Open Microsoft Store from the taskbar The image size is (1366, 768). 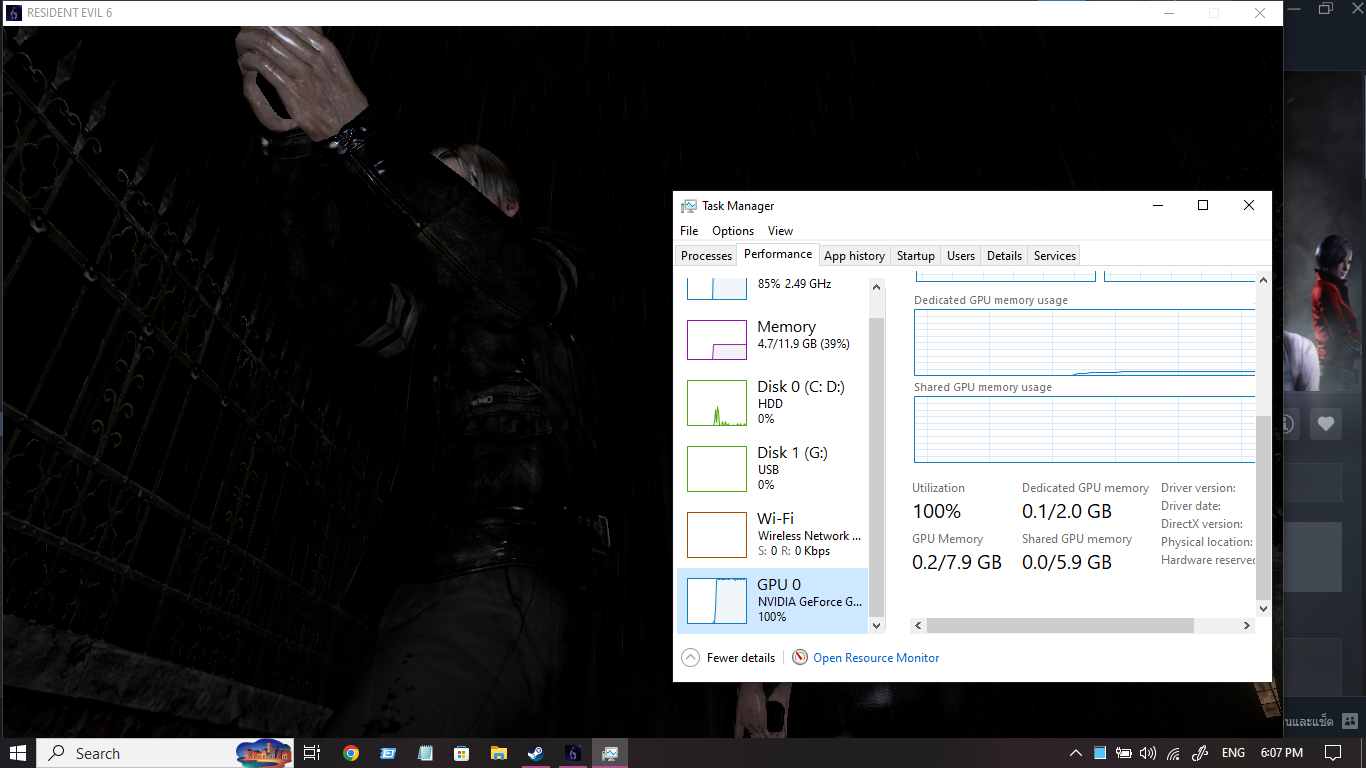461,753
